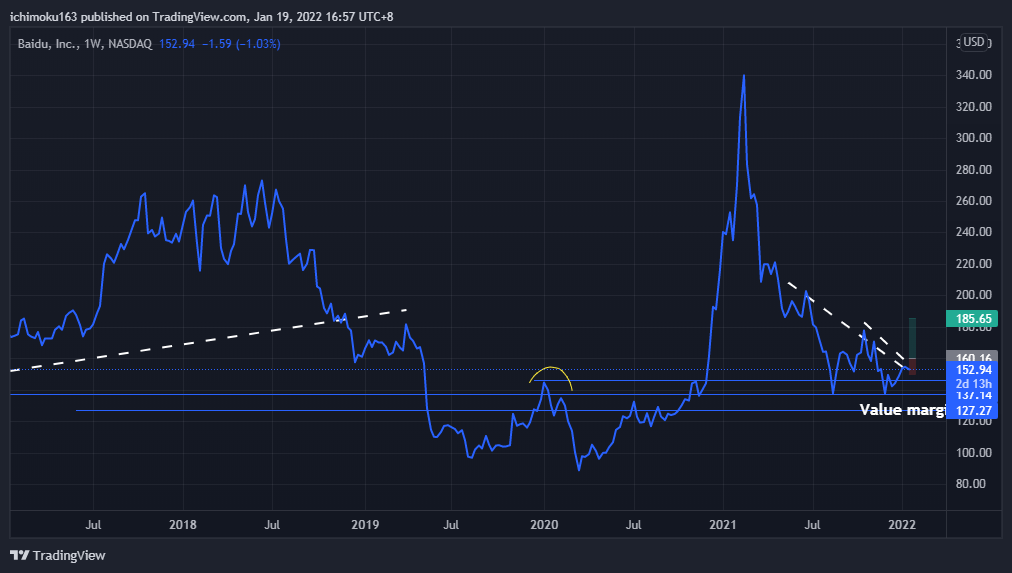Click the 240.00 price axis label
1012x573 pixels.
click(974, 232)
